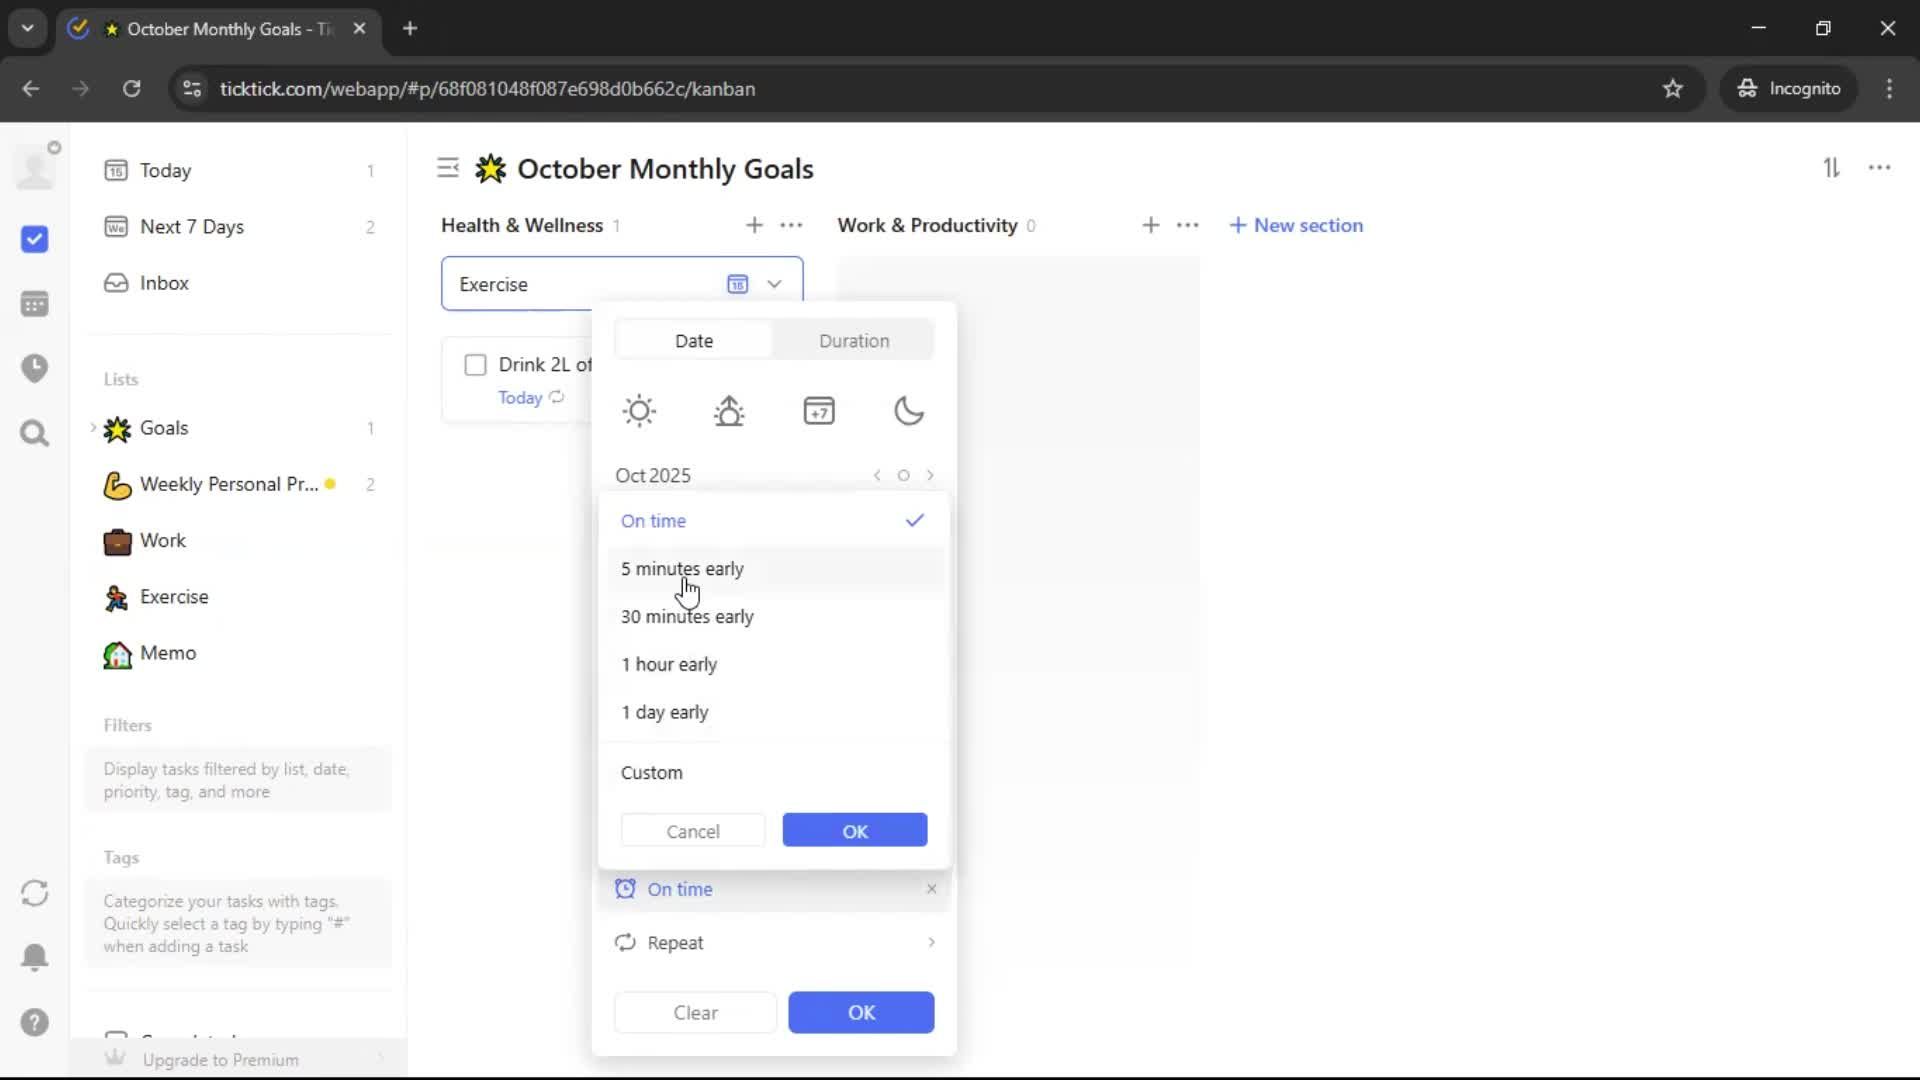
Task: Switch to the Duration tab
Action: 853,341
